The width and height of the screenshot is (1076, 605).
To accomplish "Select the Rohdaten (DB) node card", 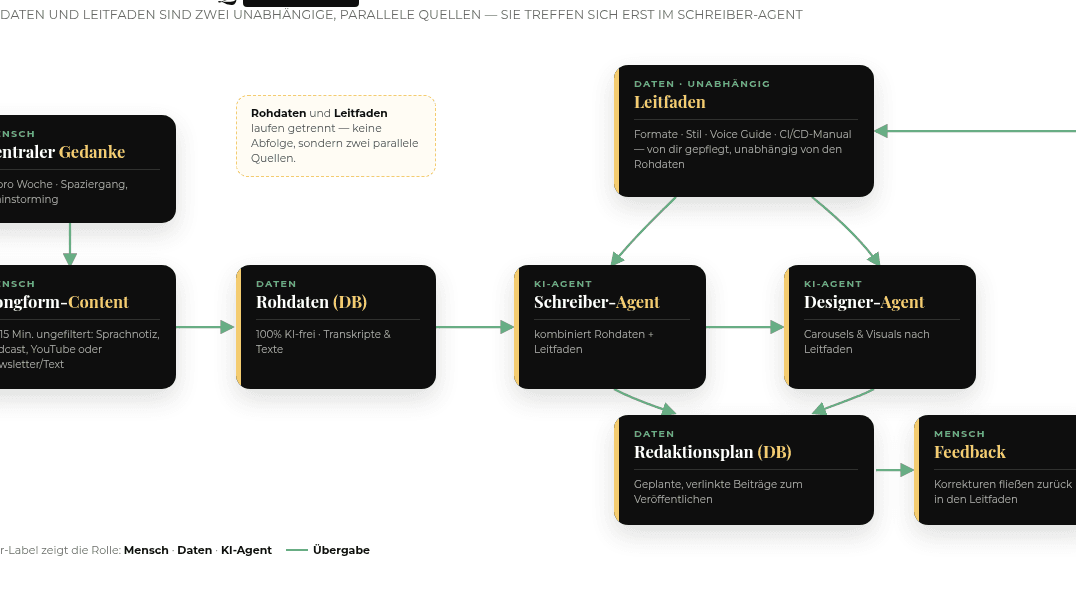I will click(336, 327).
